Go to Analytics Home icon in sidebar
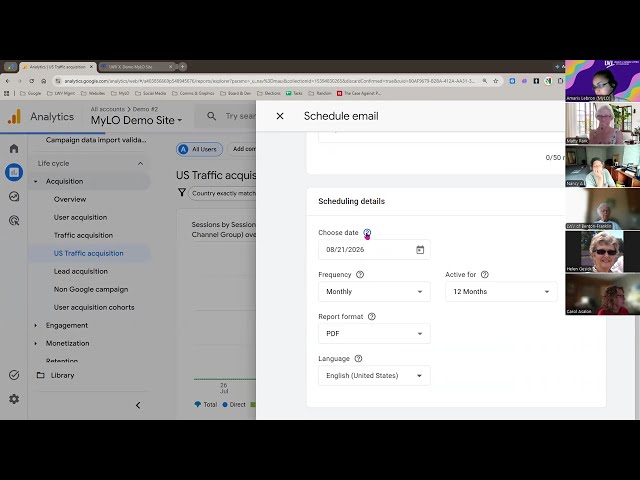The image size is (640, 480). [14, 148]
